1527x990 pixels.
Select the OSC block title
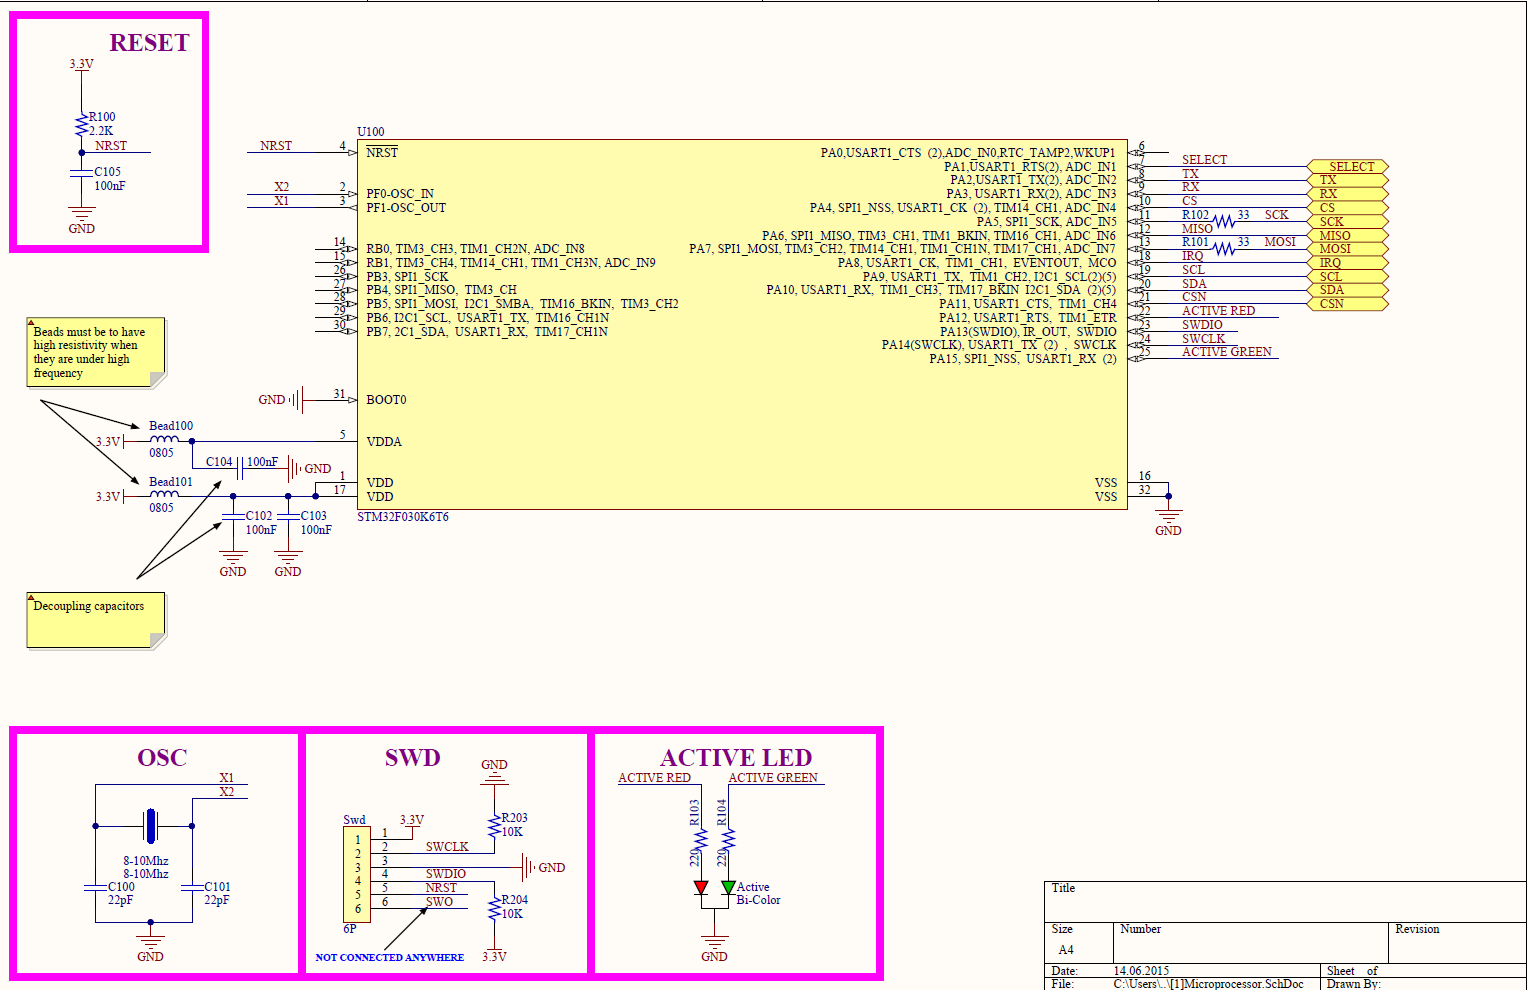(x=162, y=758)
